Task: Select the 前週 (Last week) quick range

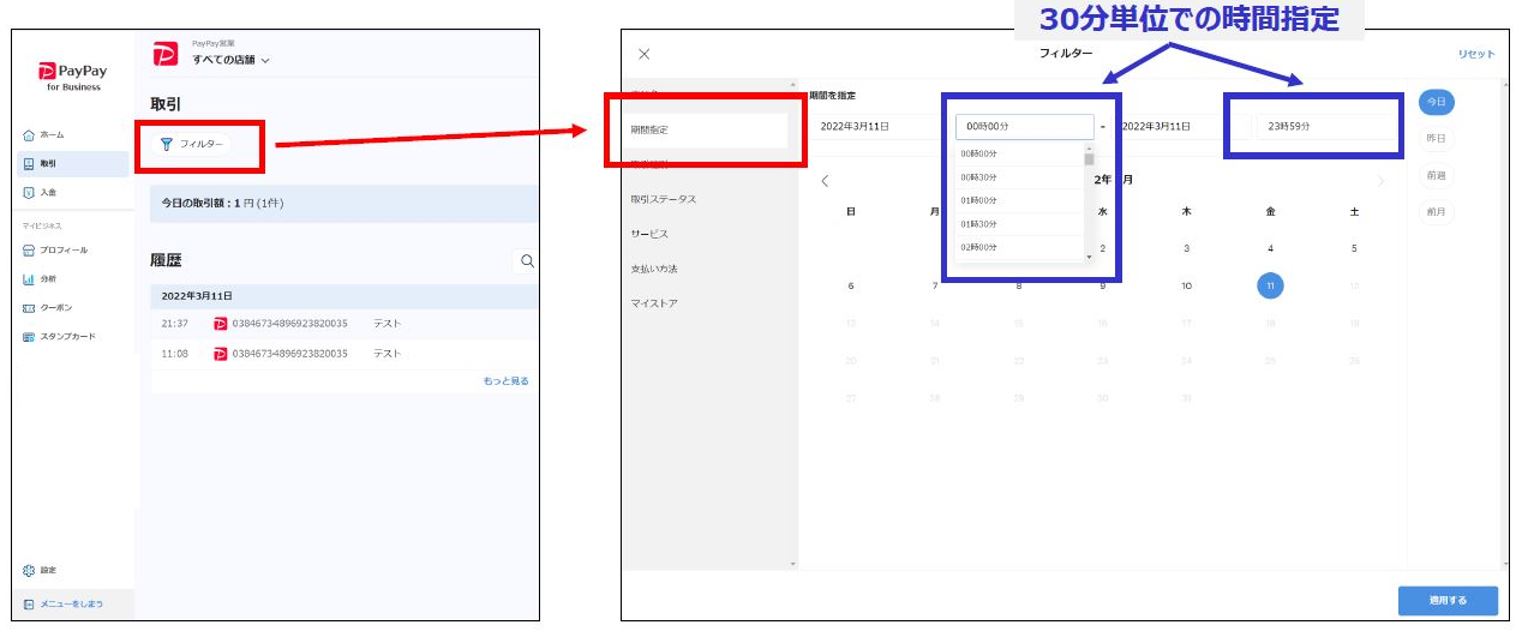Action: tap(1436, 175)
